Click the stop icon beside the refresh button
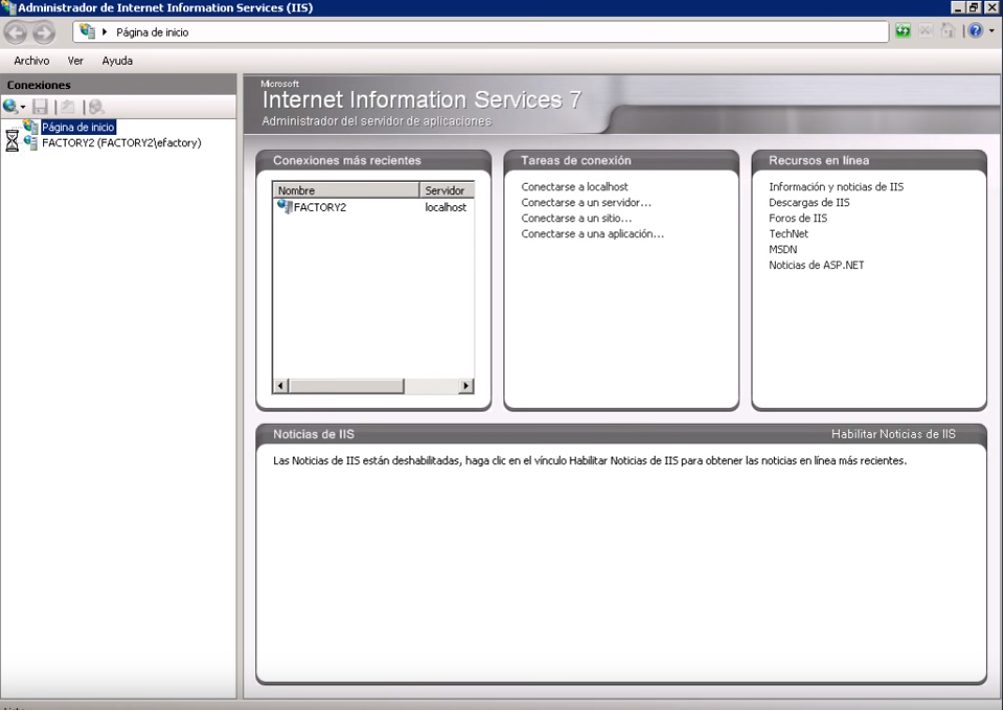 (x=925, y=31)
